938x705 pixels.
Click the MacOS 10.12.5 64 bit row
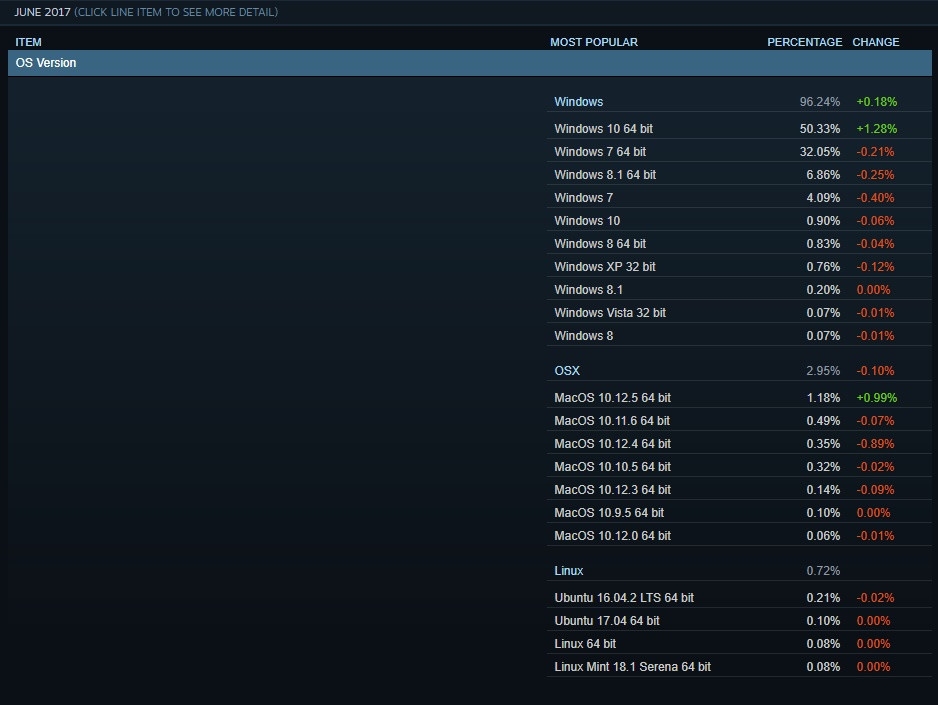(739, 398)
